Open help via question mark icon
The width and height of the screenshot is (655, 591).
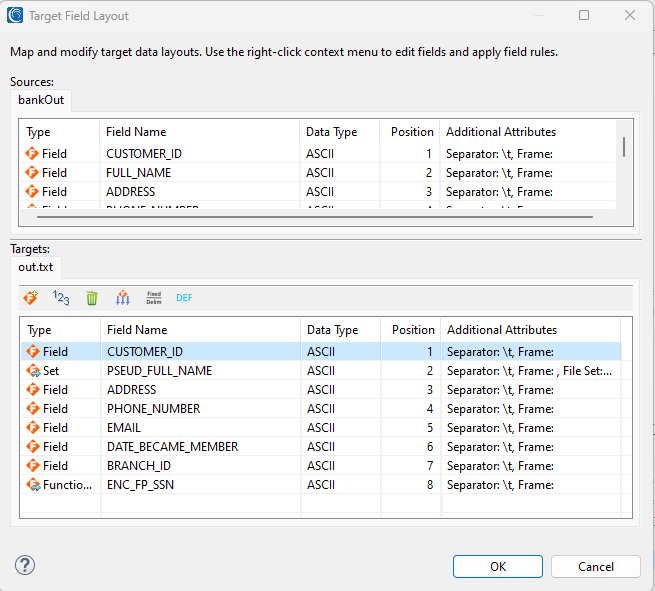pyautogui.click(x=25, y=566)
